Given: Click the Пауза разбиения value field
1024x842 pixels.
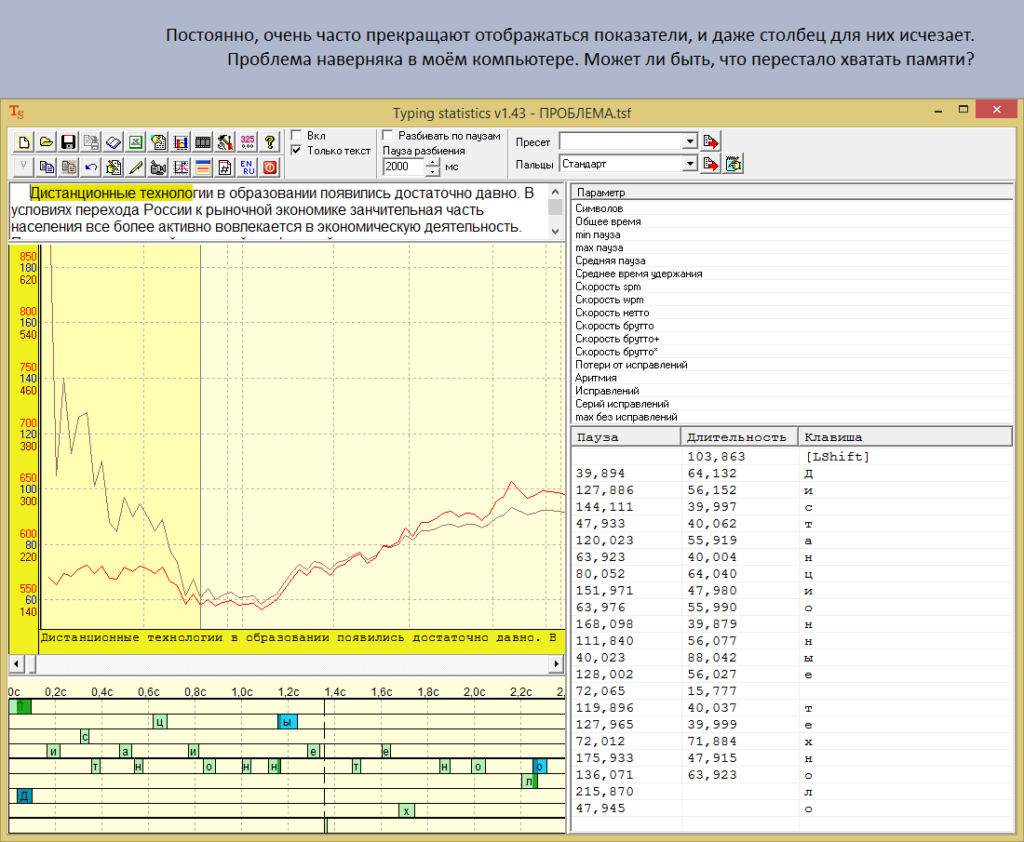Looking at the screenshot, I should pyautogui.click(x=404, y=167).
